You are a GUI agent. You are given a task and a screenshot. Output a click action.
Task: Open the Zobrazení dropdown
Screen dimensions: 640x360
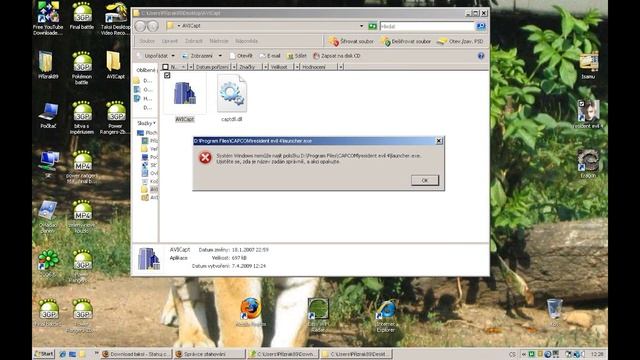[202, 56]
